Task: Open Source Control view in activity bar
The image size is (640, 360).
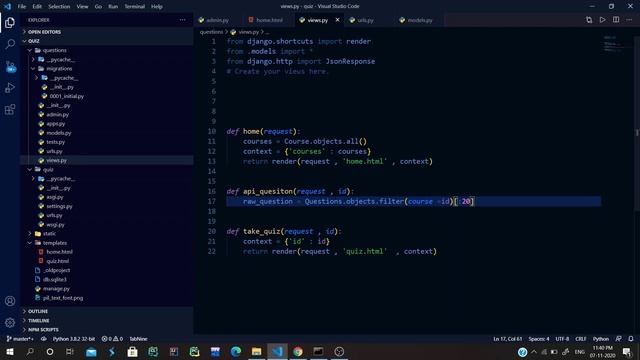Action: (10, 66)
